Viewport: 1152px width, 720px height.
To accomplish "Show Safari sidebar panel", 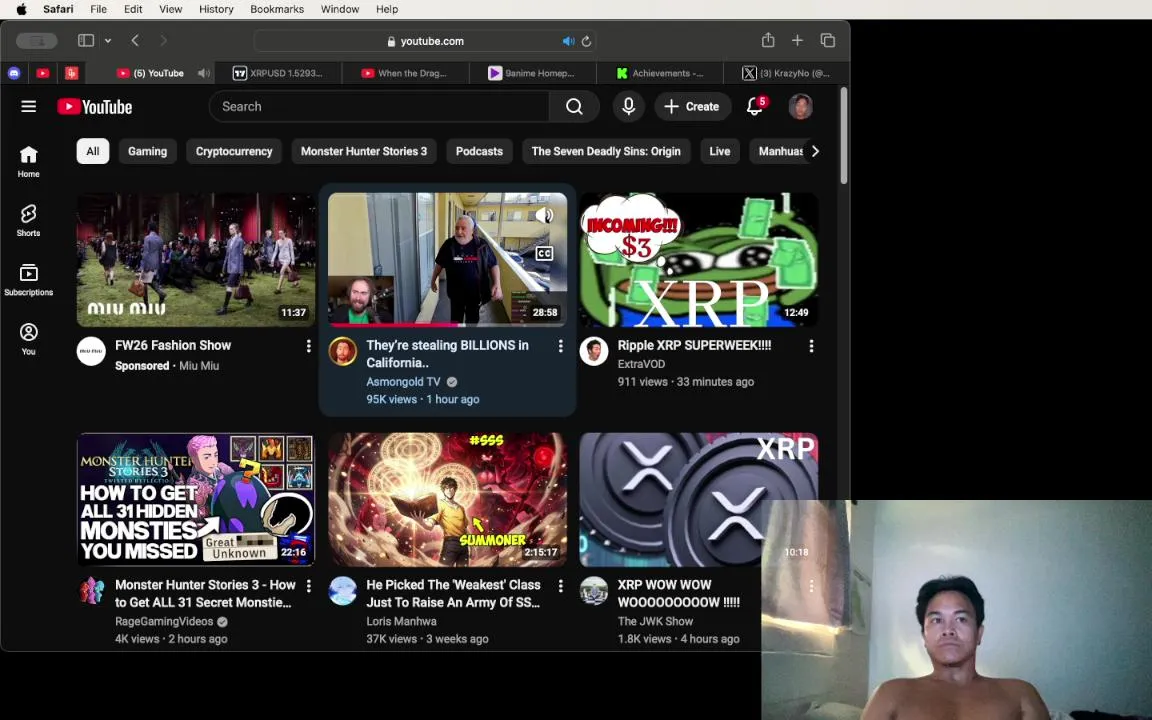I will 86,40.
